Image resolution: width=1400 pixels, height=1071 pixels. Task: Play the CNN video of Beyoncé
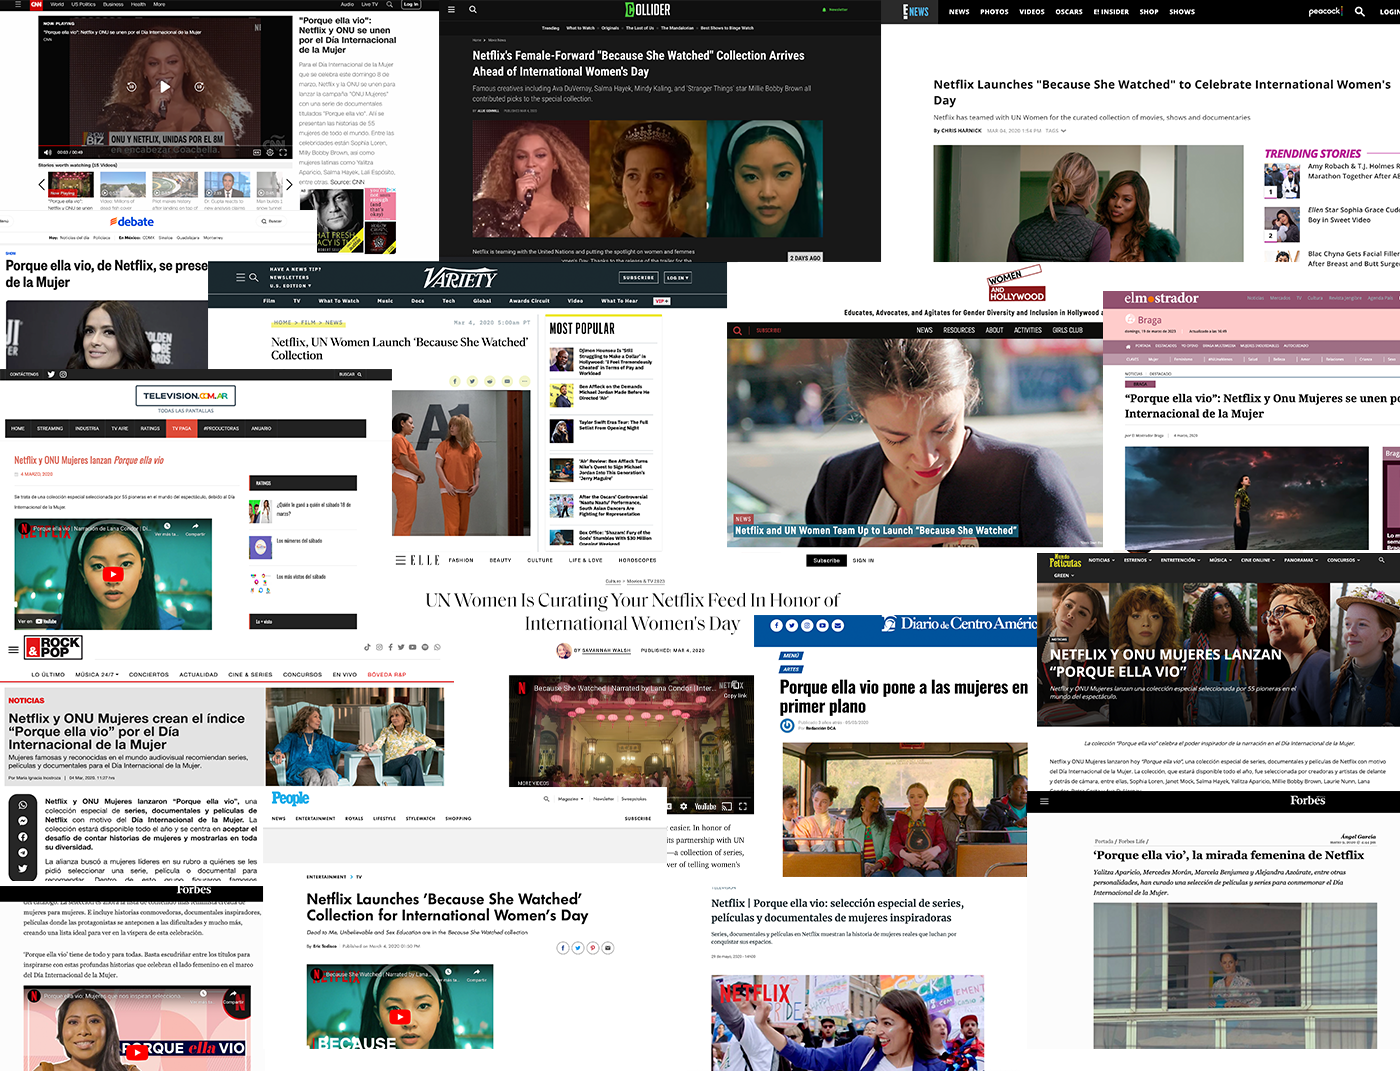pos(165,87)
